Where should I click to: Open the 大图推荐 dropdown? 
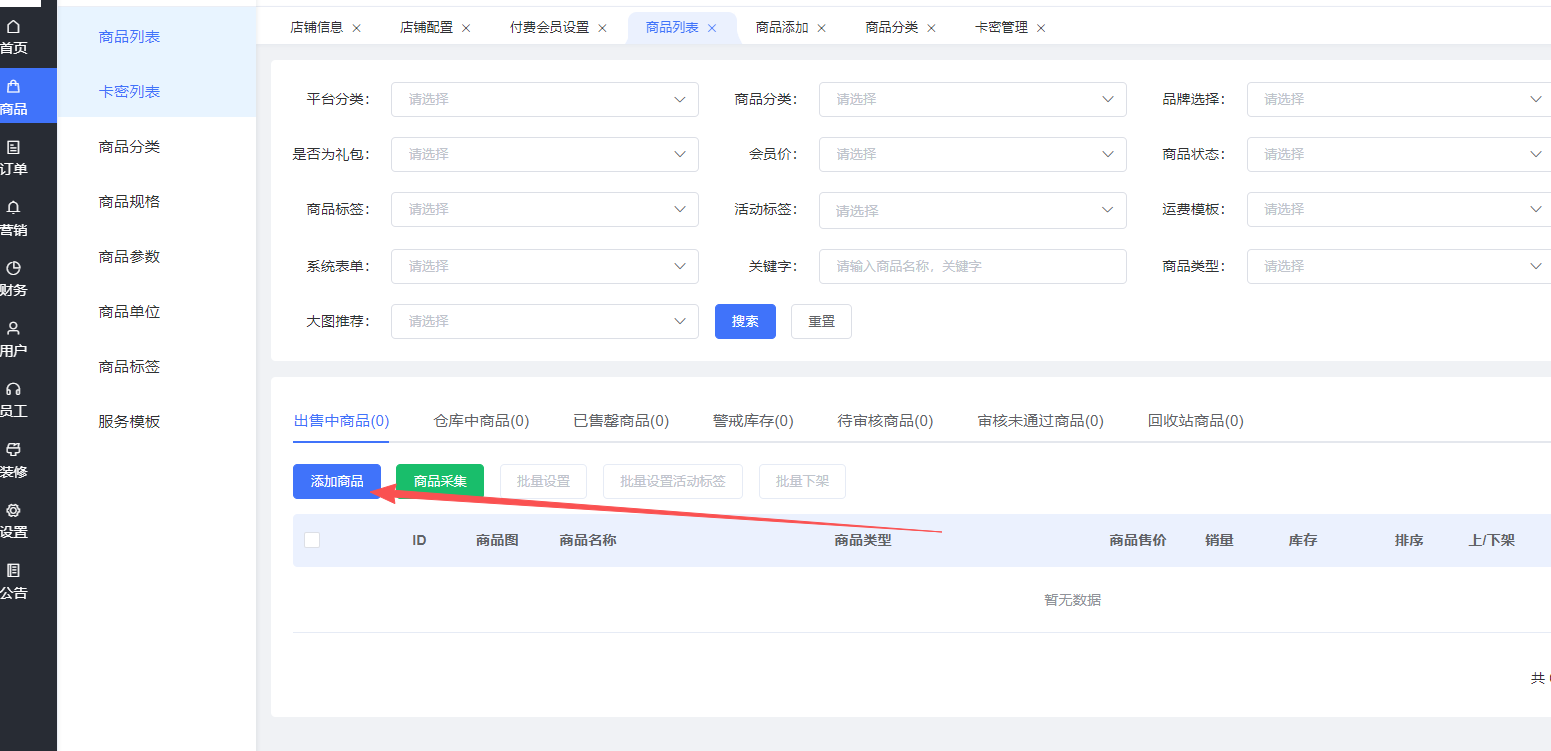[544, 321]
